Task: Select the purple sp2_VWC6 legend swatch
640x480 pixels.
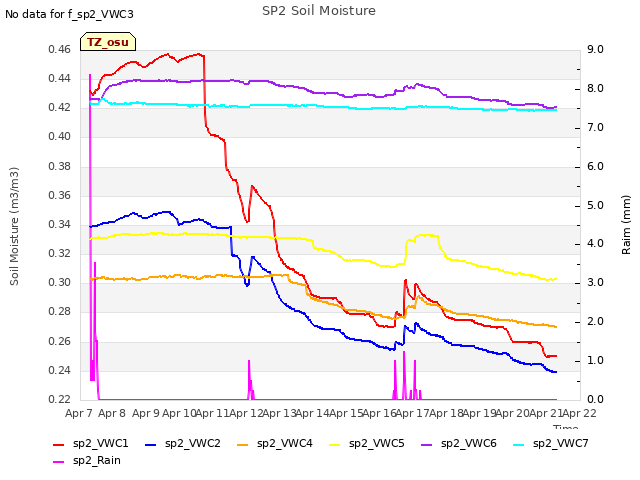Action: click(427, 444)
